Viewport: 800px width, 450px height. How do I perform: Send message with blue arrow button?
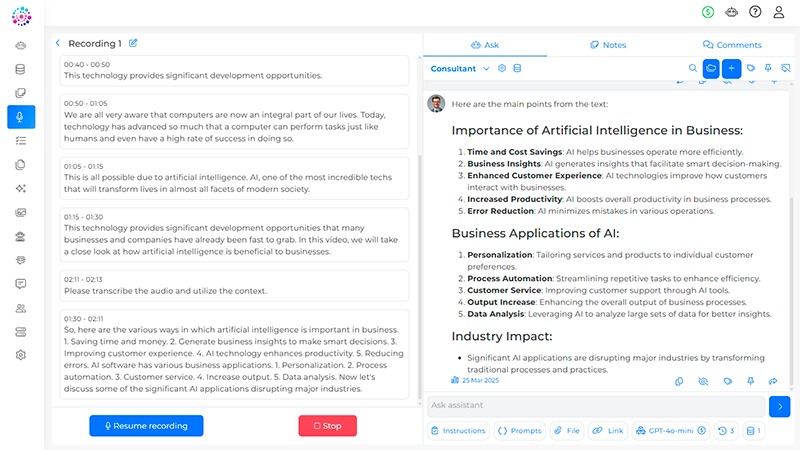(x=780, y=407)
